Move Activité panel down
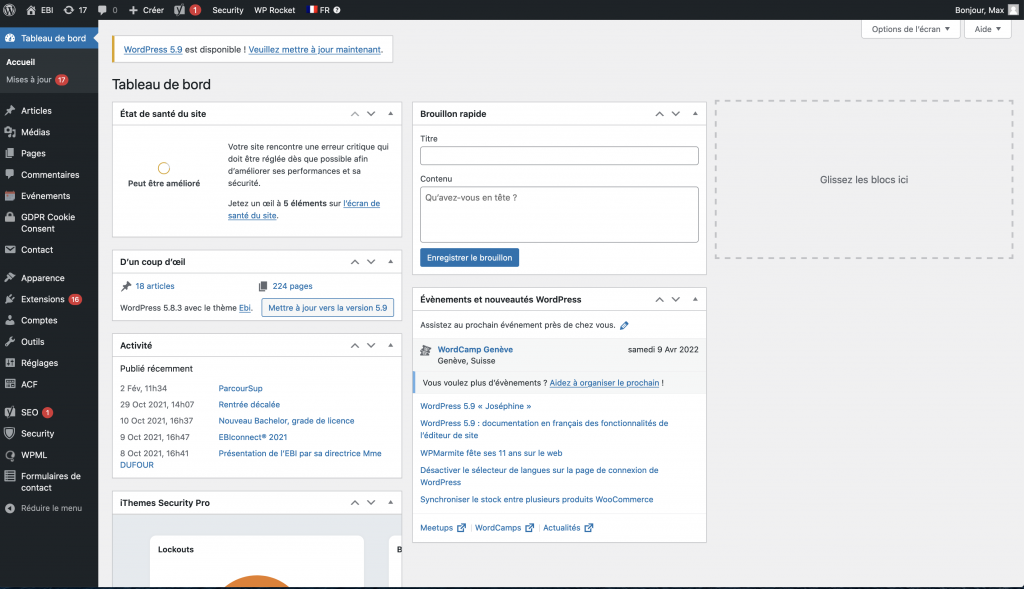 point(371,345)
